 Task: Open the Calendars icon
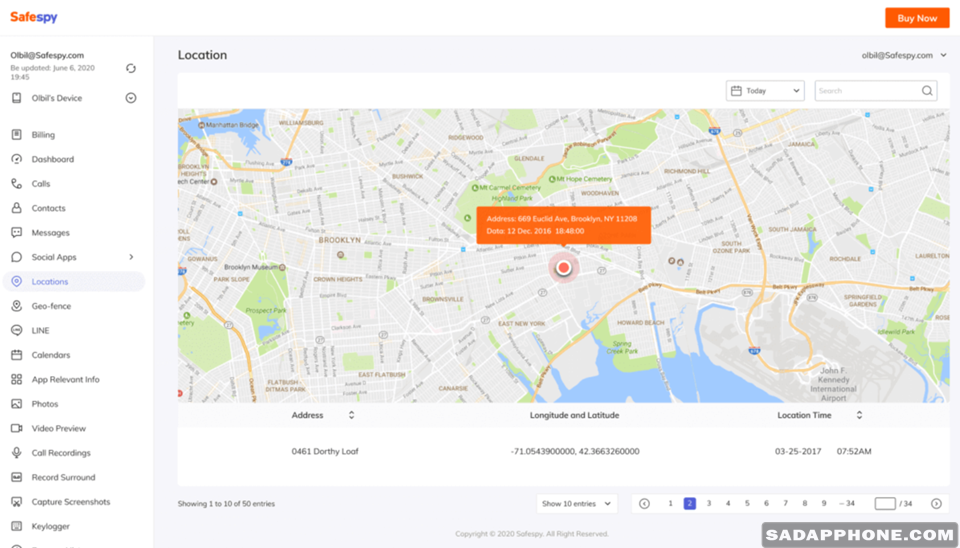(x=17, y=355)
